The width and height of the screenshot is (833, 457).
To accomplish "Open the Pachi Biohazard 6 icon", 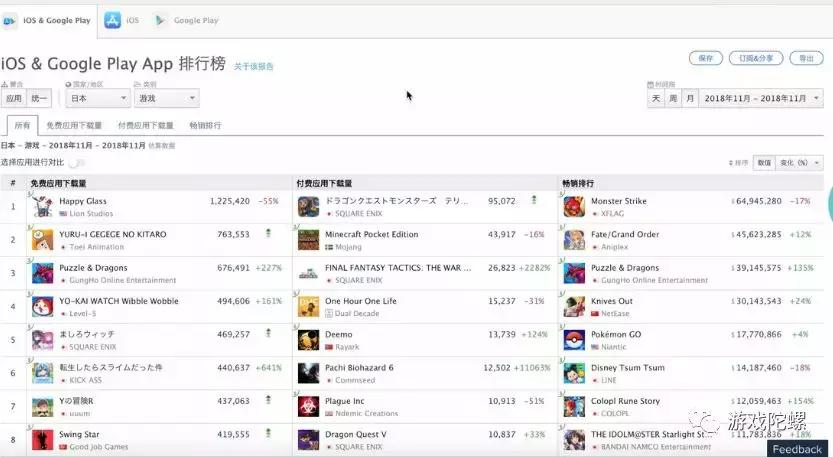I will point(309,373).
